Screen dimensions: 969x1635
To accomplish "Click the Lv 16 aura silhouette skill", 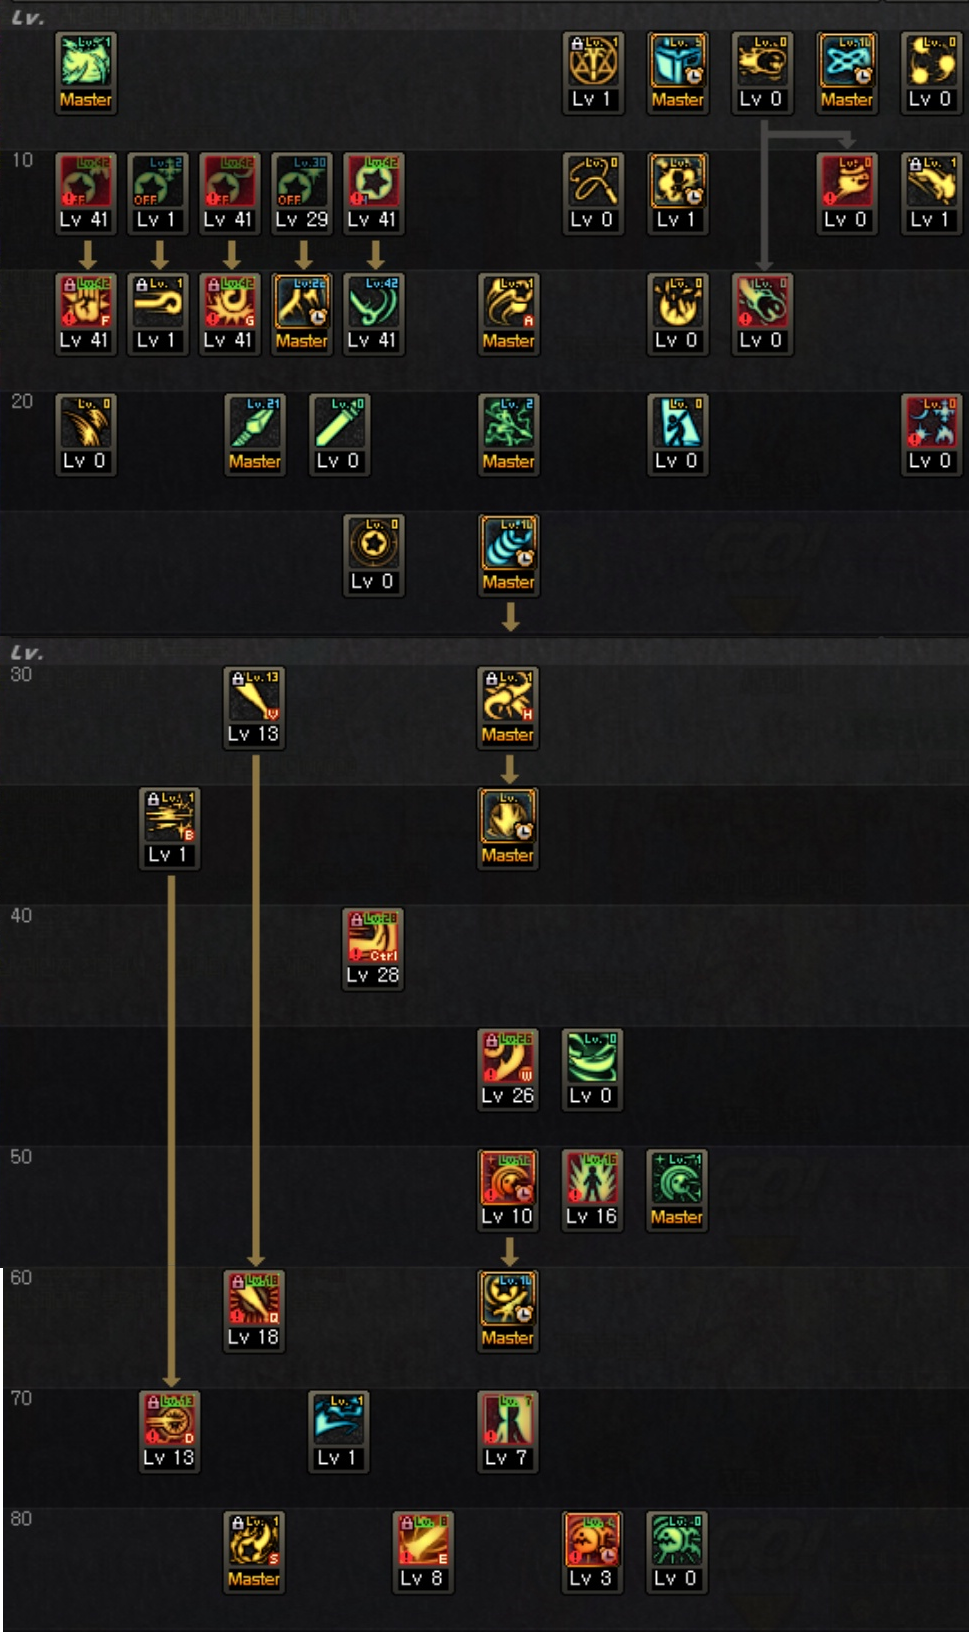I will click(592, 1180).
